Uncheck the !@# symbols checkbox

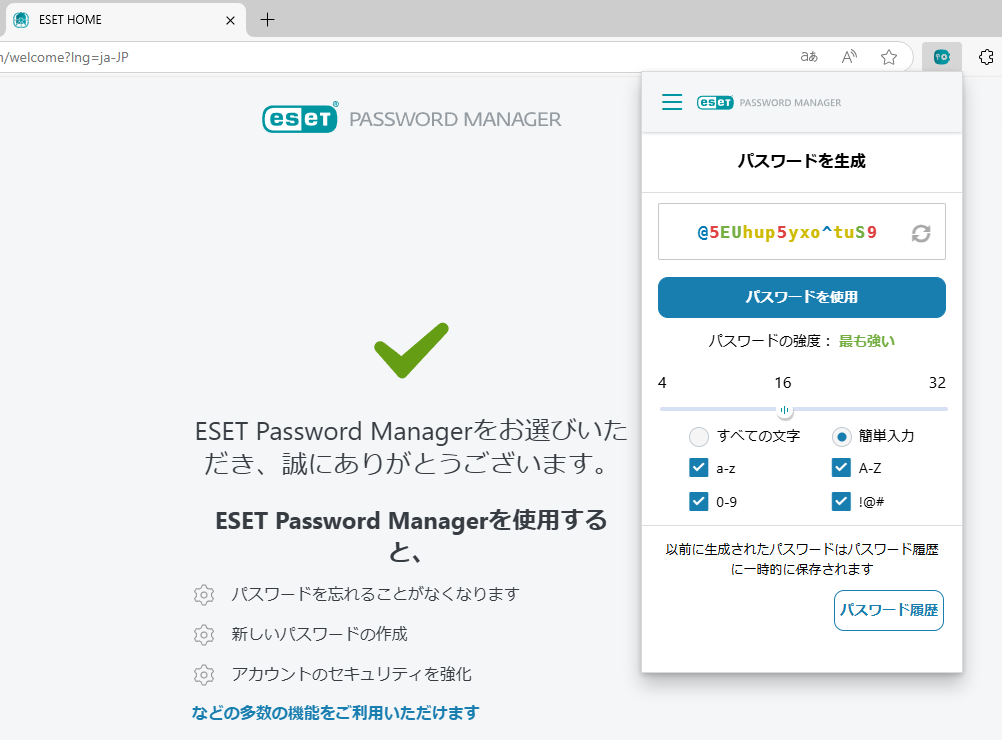841,501
